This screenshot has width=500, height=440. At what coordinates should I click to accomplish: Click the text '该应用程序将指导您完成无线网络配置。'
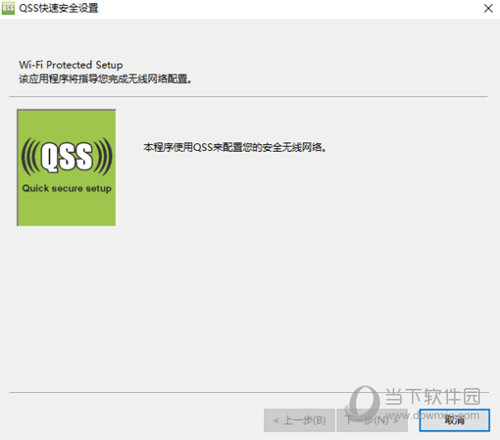tap(105, 79)
